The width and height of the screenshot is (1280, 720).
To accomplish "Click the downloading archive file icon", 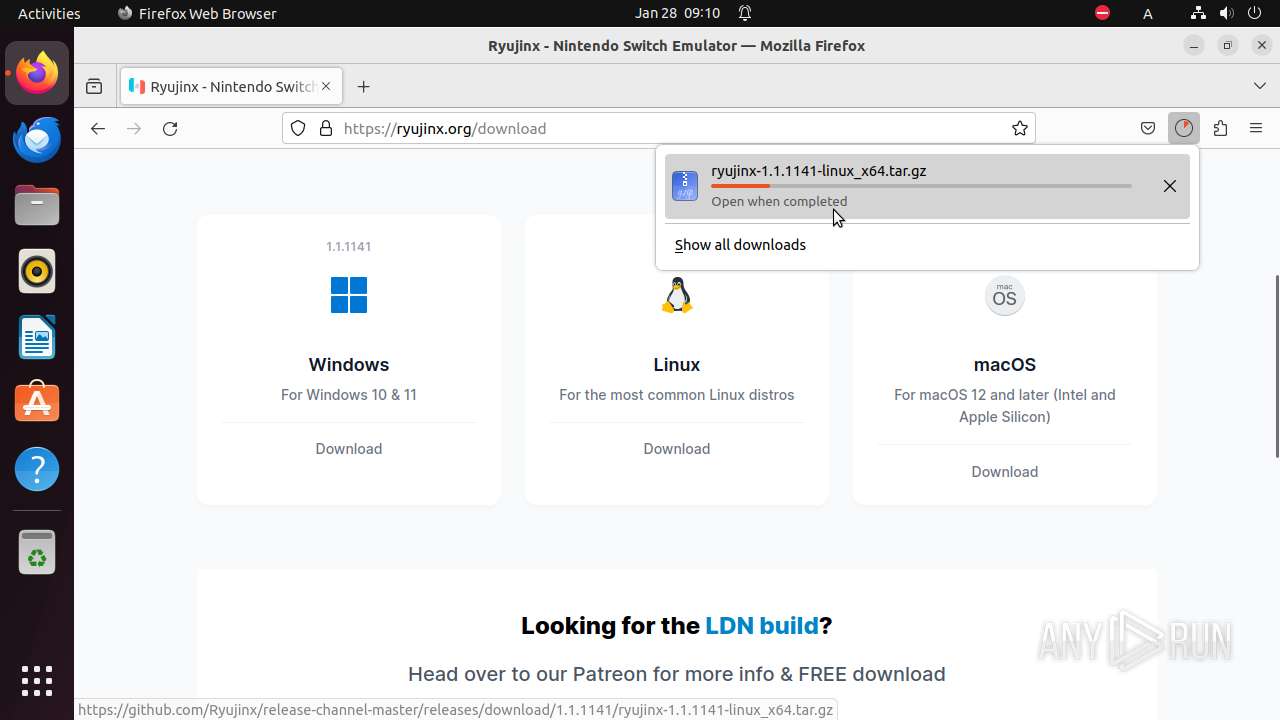I will click(685, 186).
